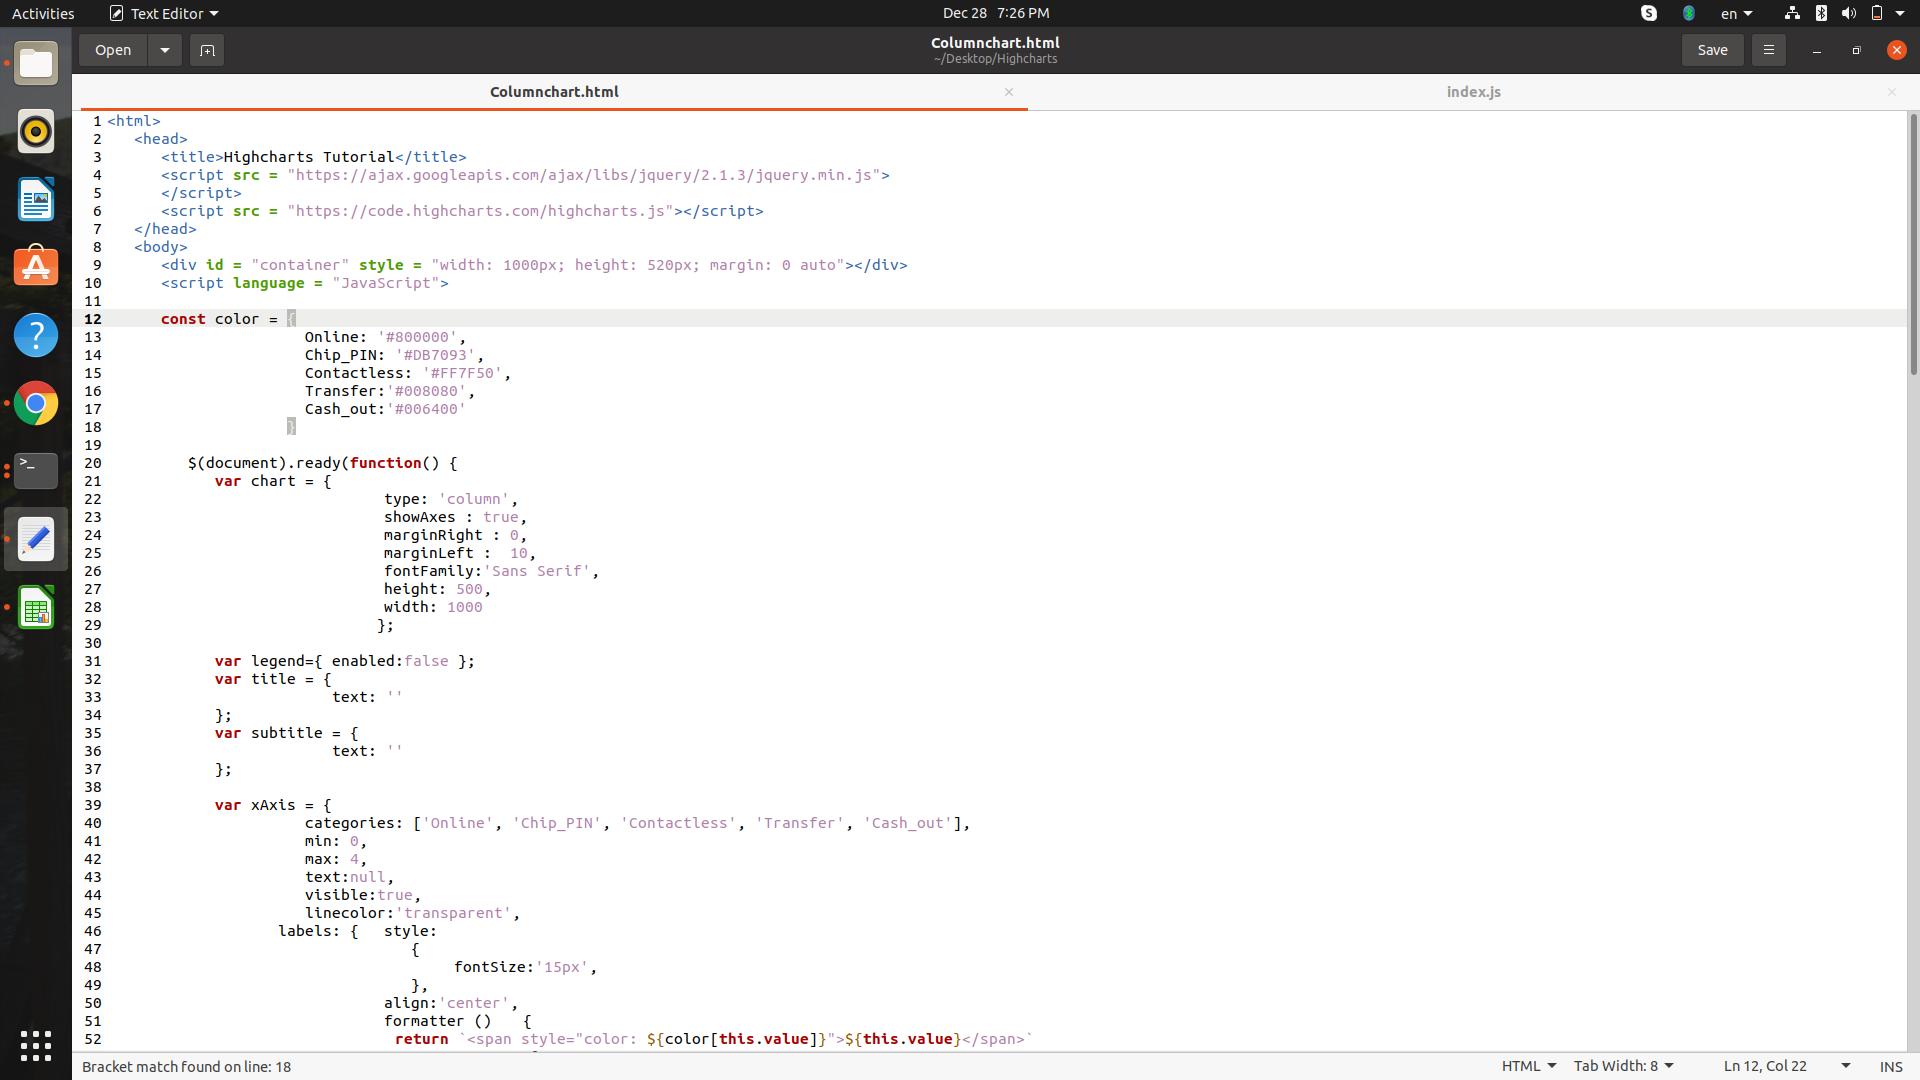Screen dimensions: 1920x1080
Task: Expand the system menu arrow
Action: point(1900,13)
